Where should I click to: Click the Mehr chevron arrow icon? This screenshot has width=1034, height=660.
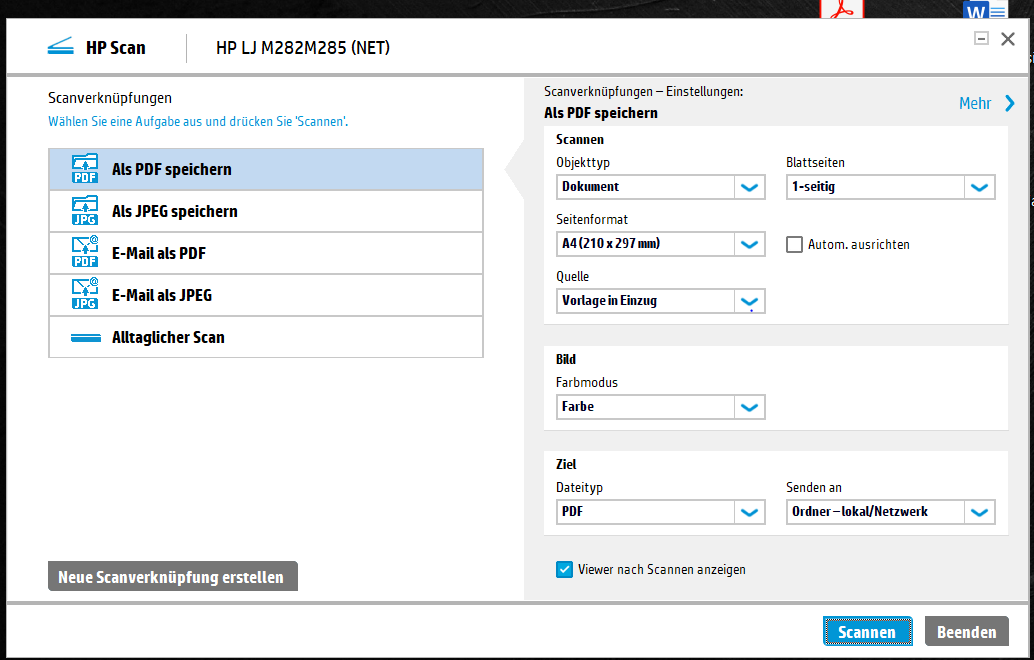tap(1010, 103)
